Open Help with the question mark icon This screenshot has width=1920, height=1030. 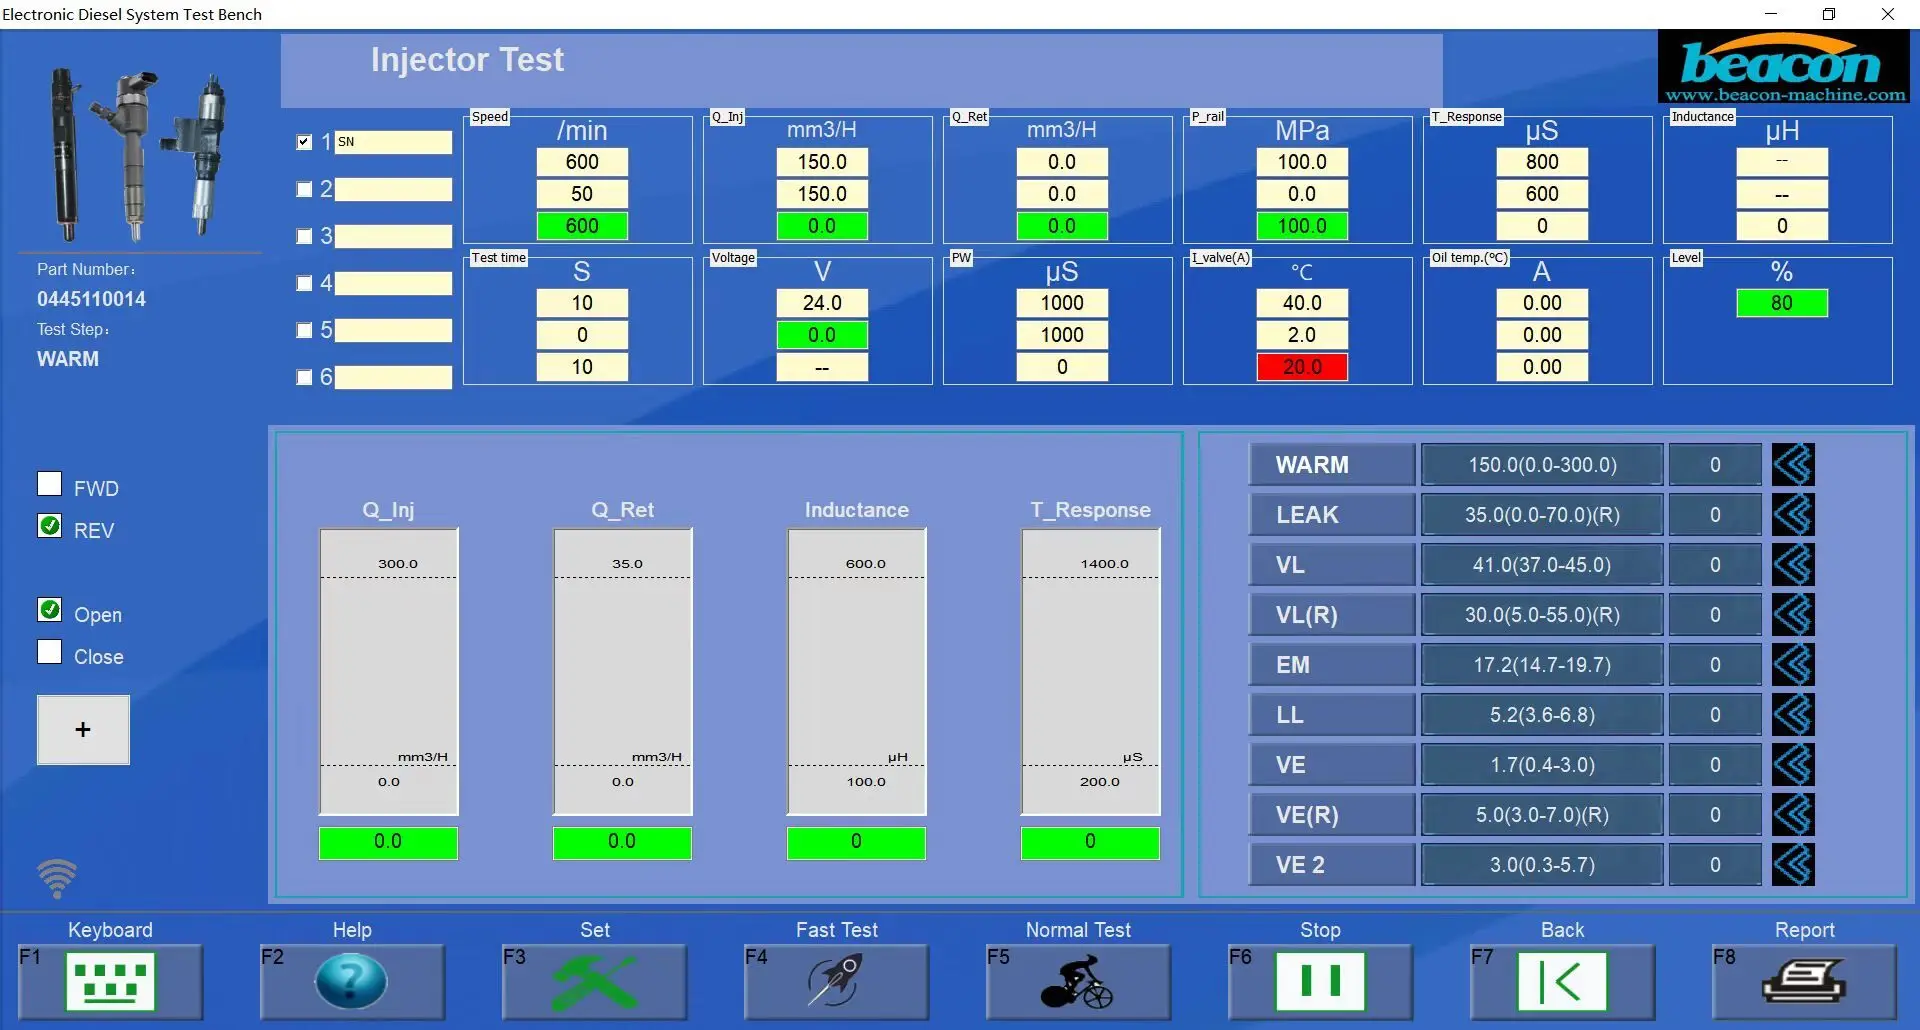352,981
